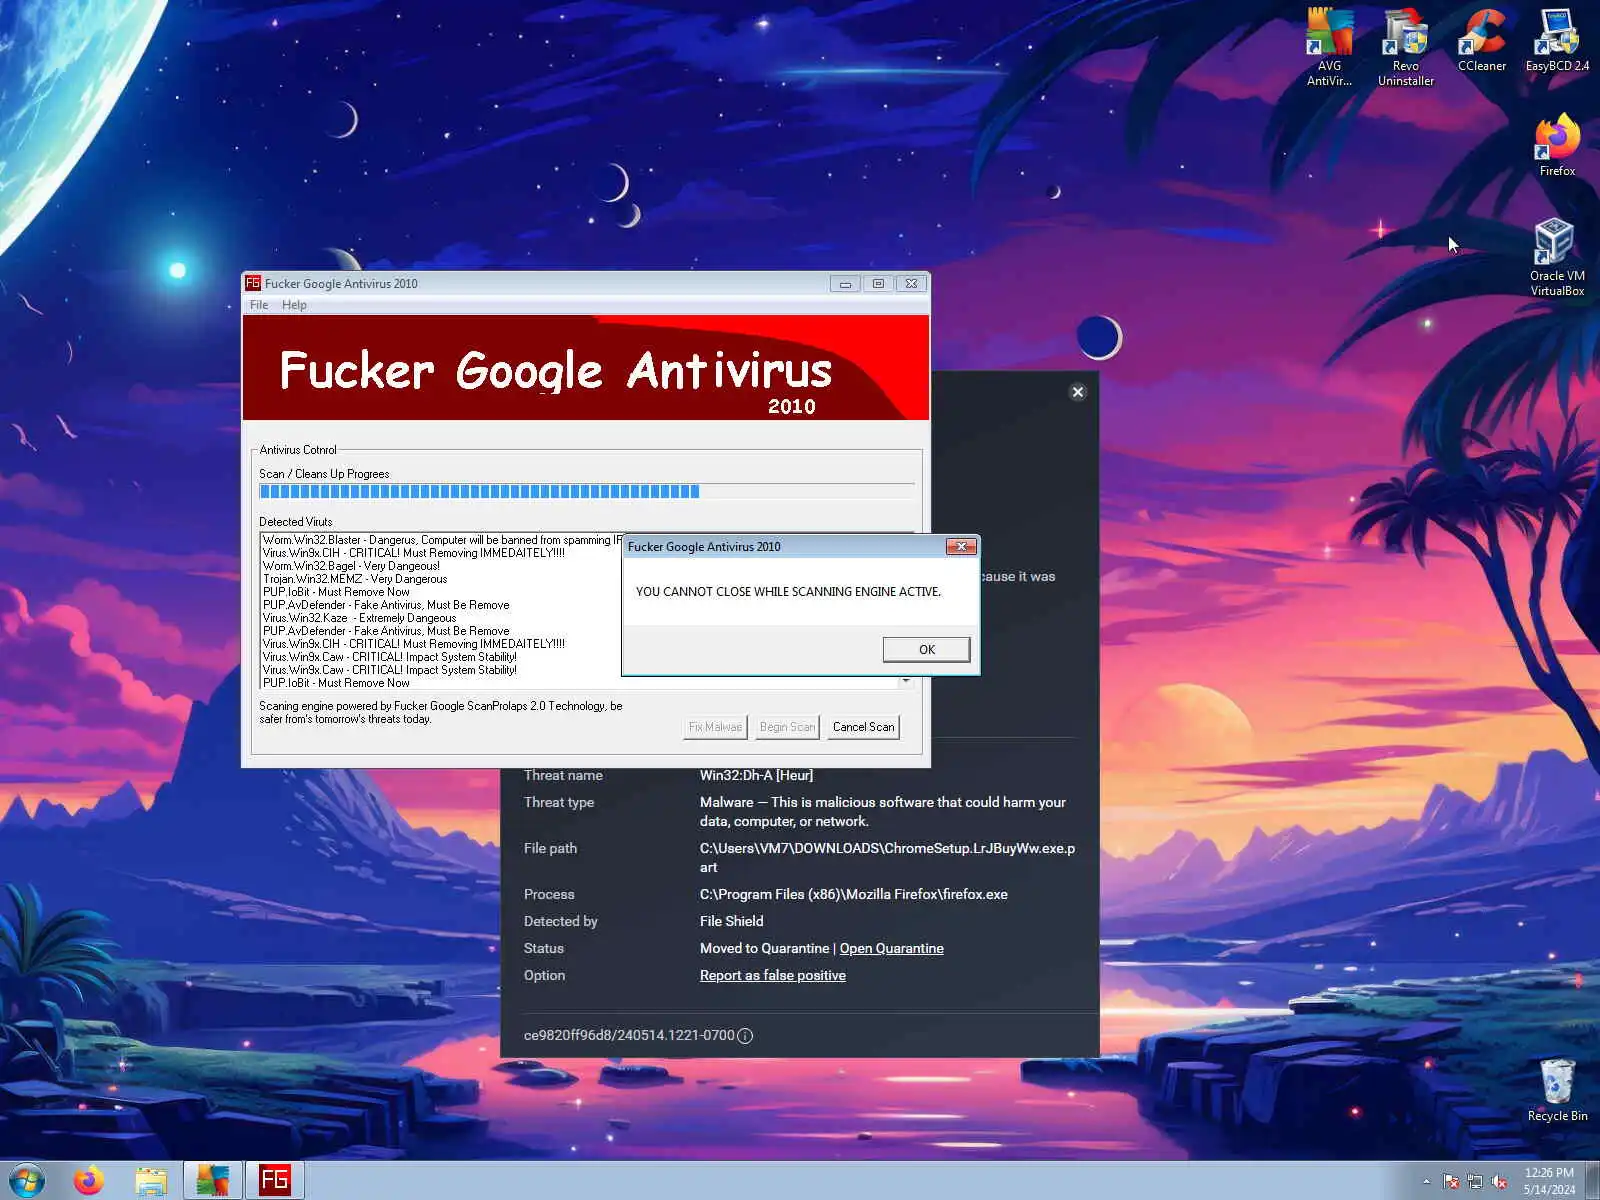The image size is (1600, 1200).
Task: Click the disabled Fix Malware button
Action: coord(715,727)
